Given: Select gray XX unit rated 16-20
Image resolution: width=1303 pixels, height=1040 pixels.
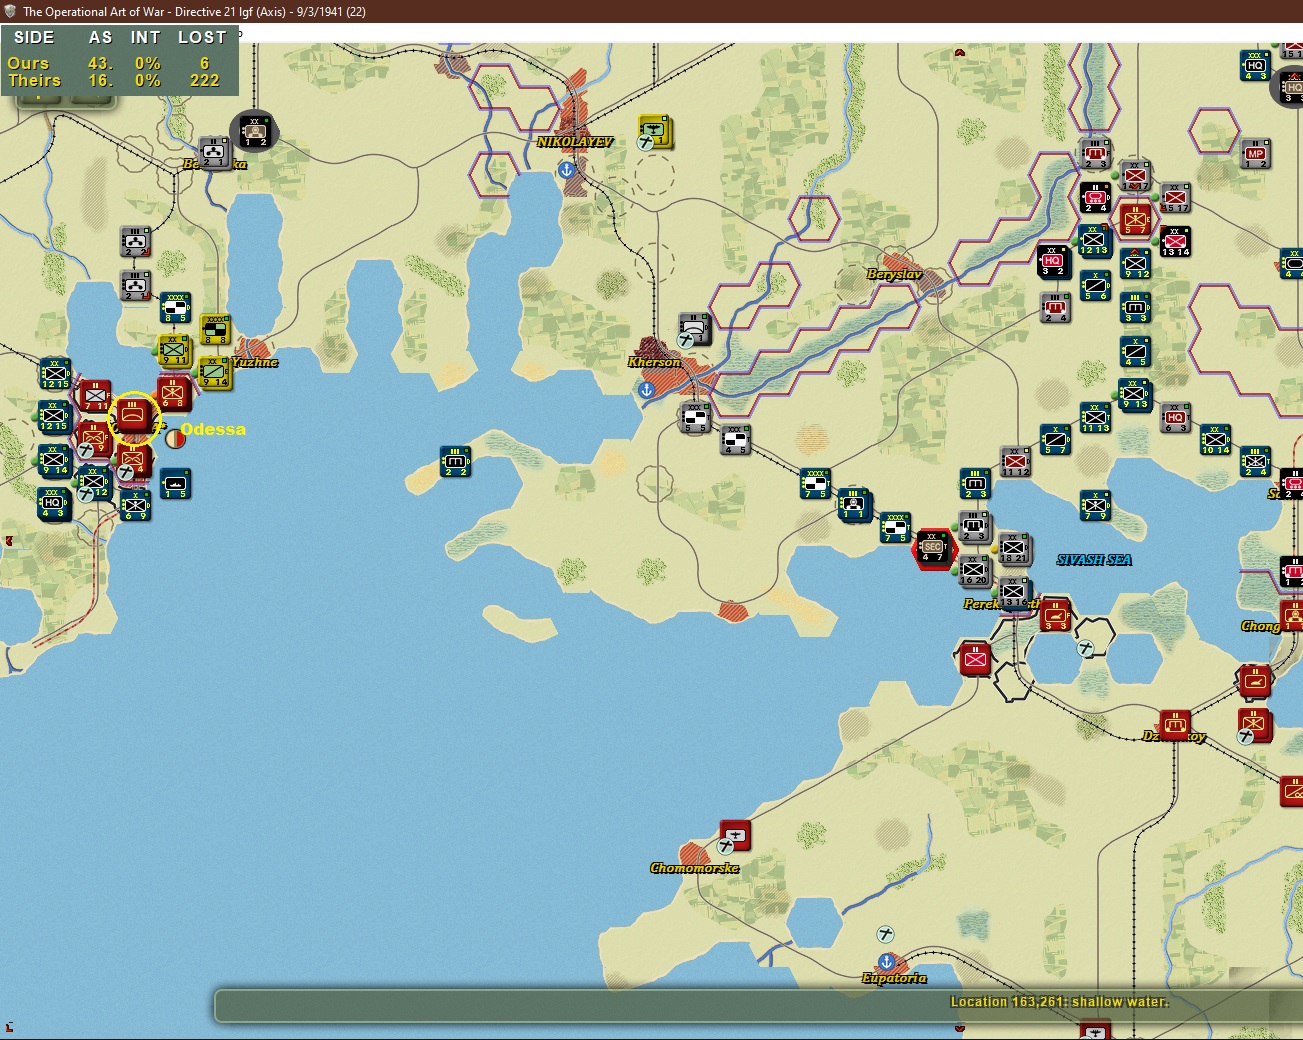Looking at the screenshot, I should point(973,571).
